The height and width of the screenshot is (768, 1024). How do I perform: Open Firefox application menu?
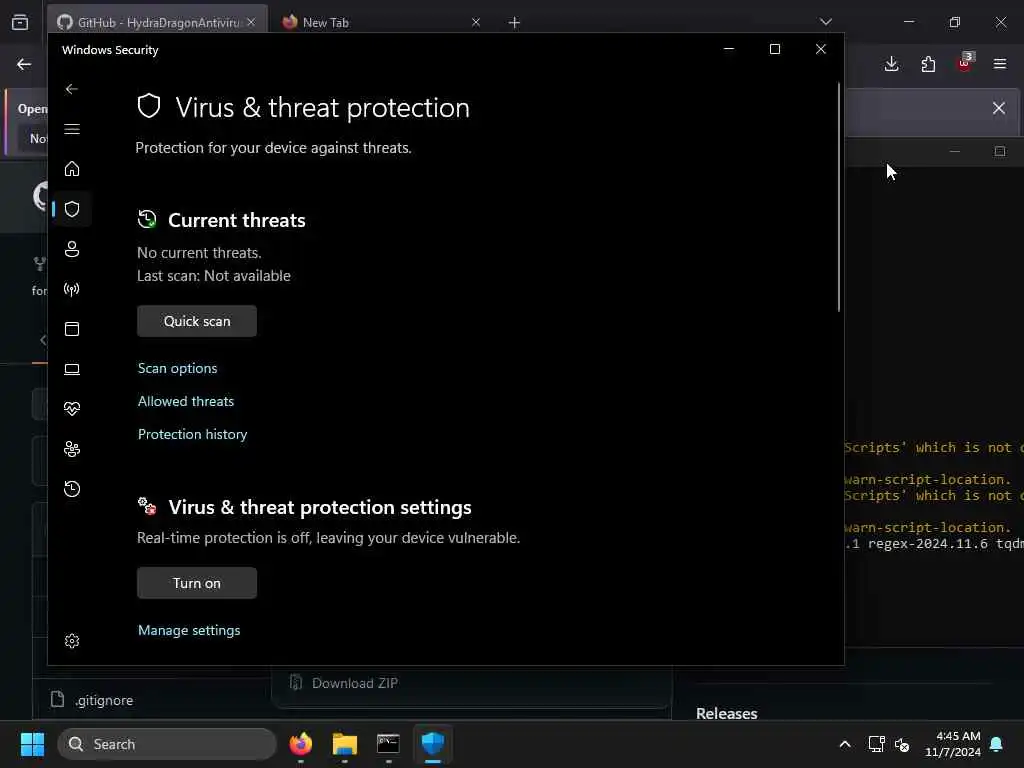point(1000,64)
